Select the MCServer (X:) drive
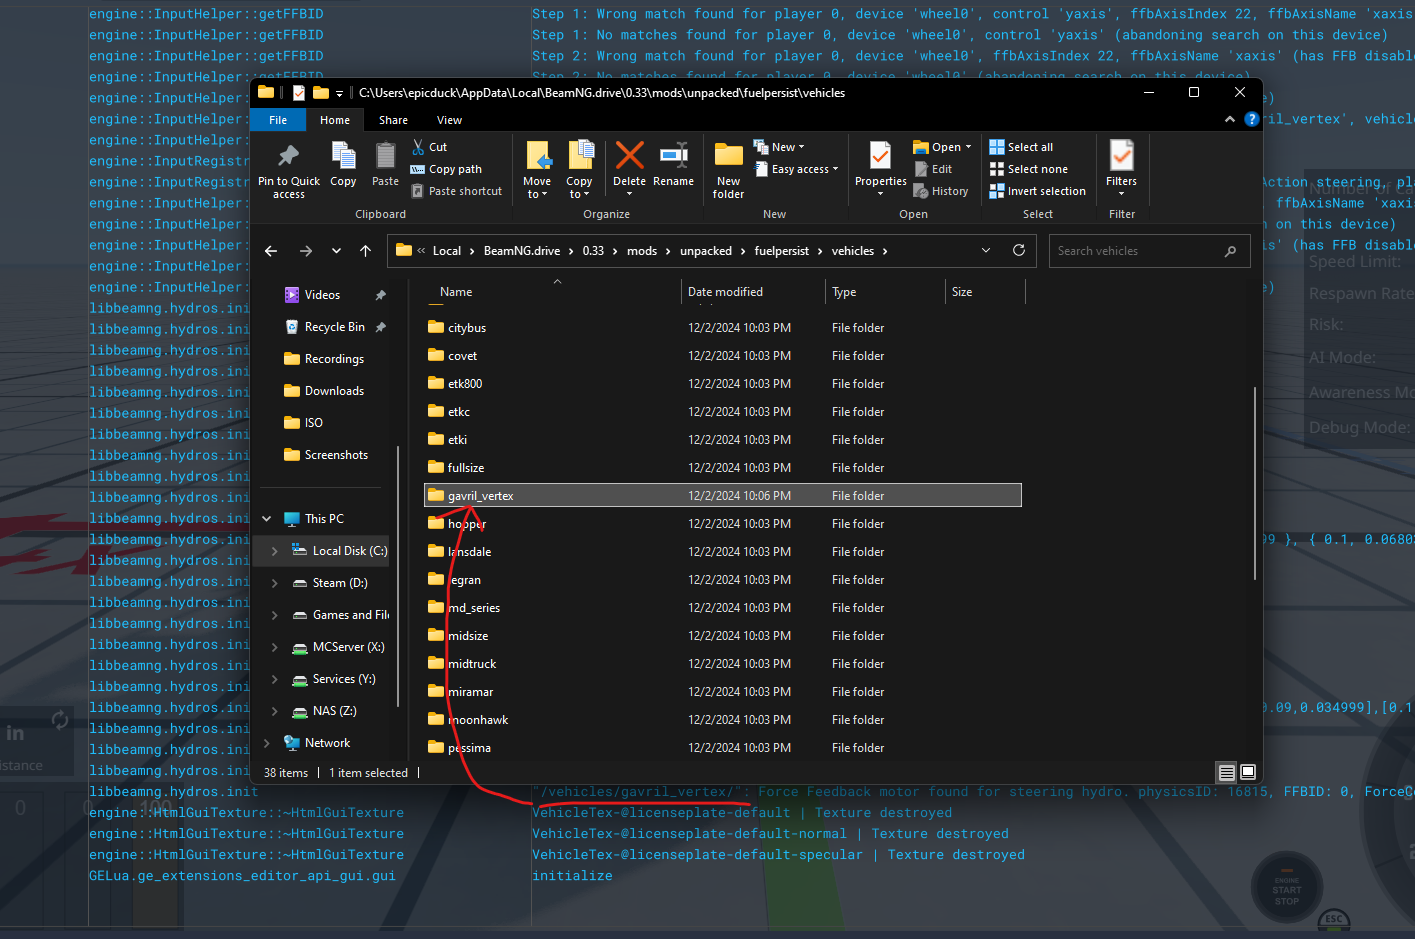Image resolution: width=1415 pixels, height=939 pixels. 348,647
